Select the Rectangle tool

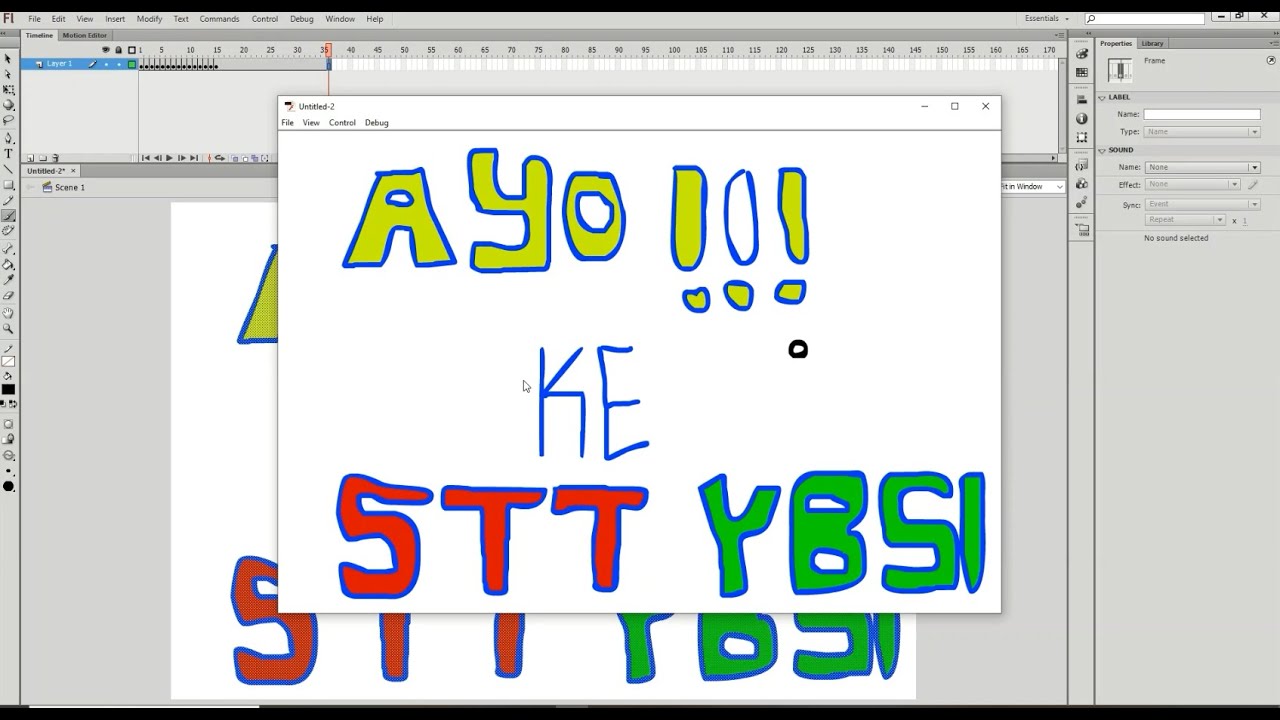click(x=8, y=185)
